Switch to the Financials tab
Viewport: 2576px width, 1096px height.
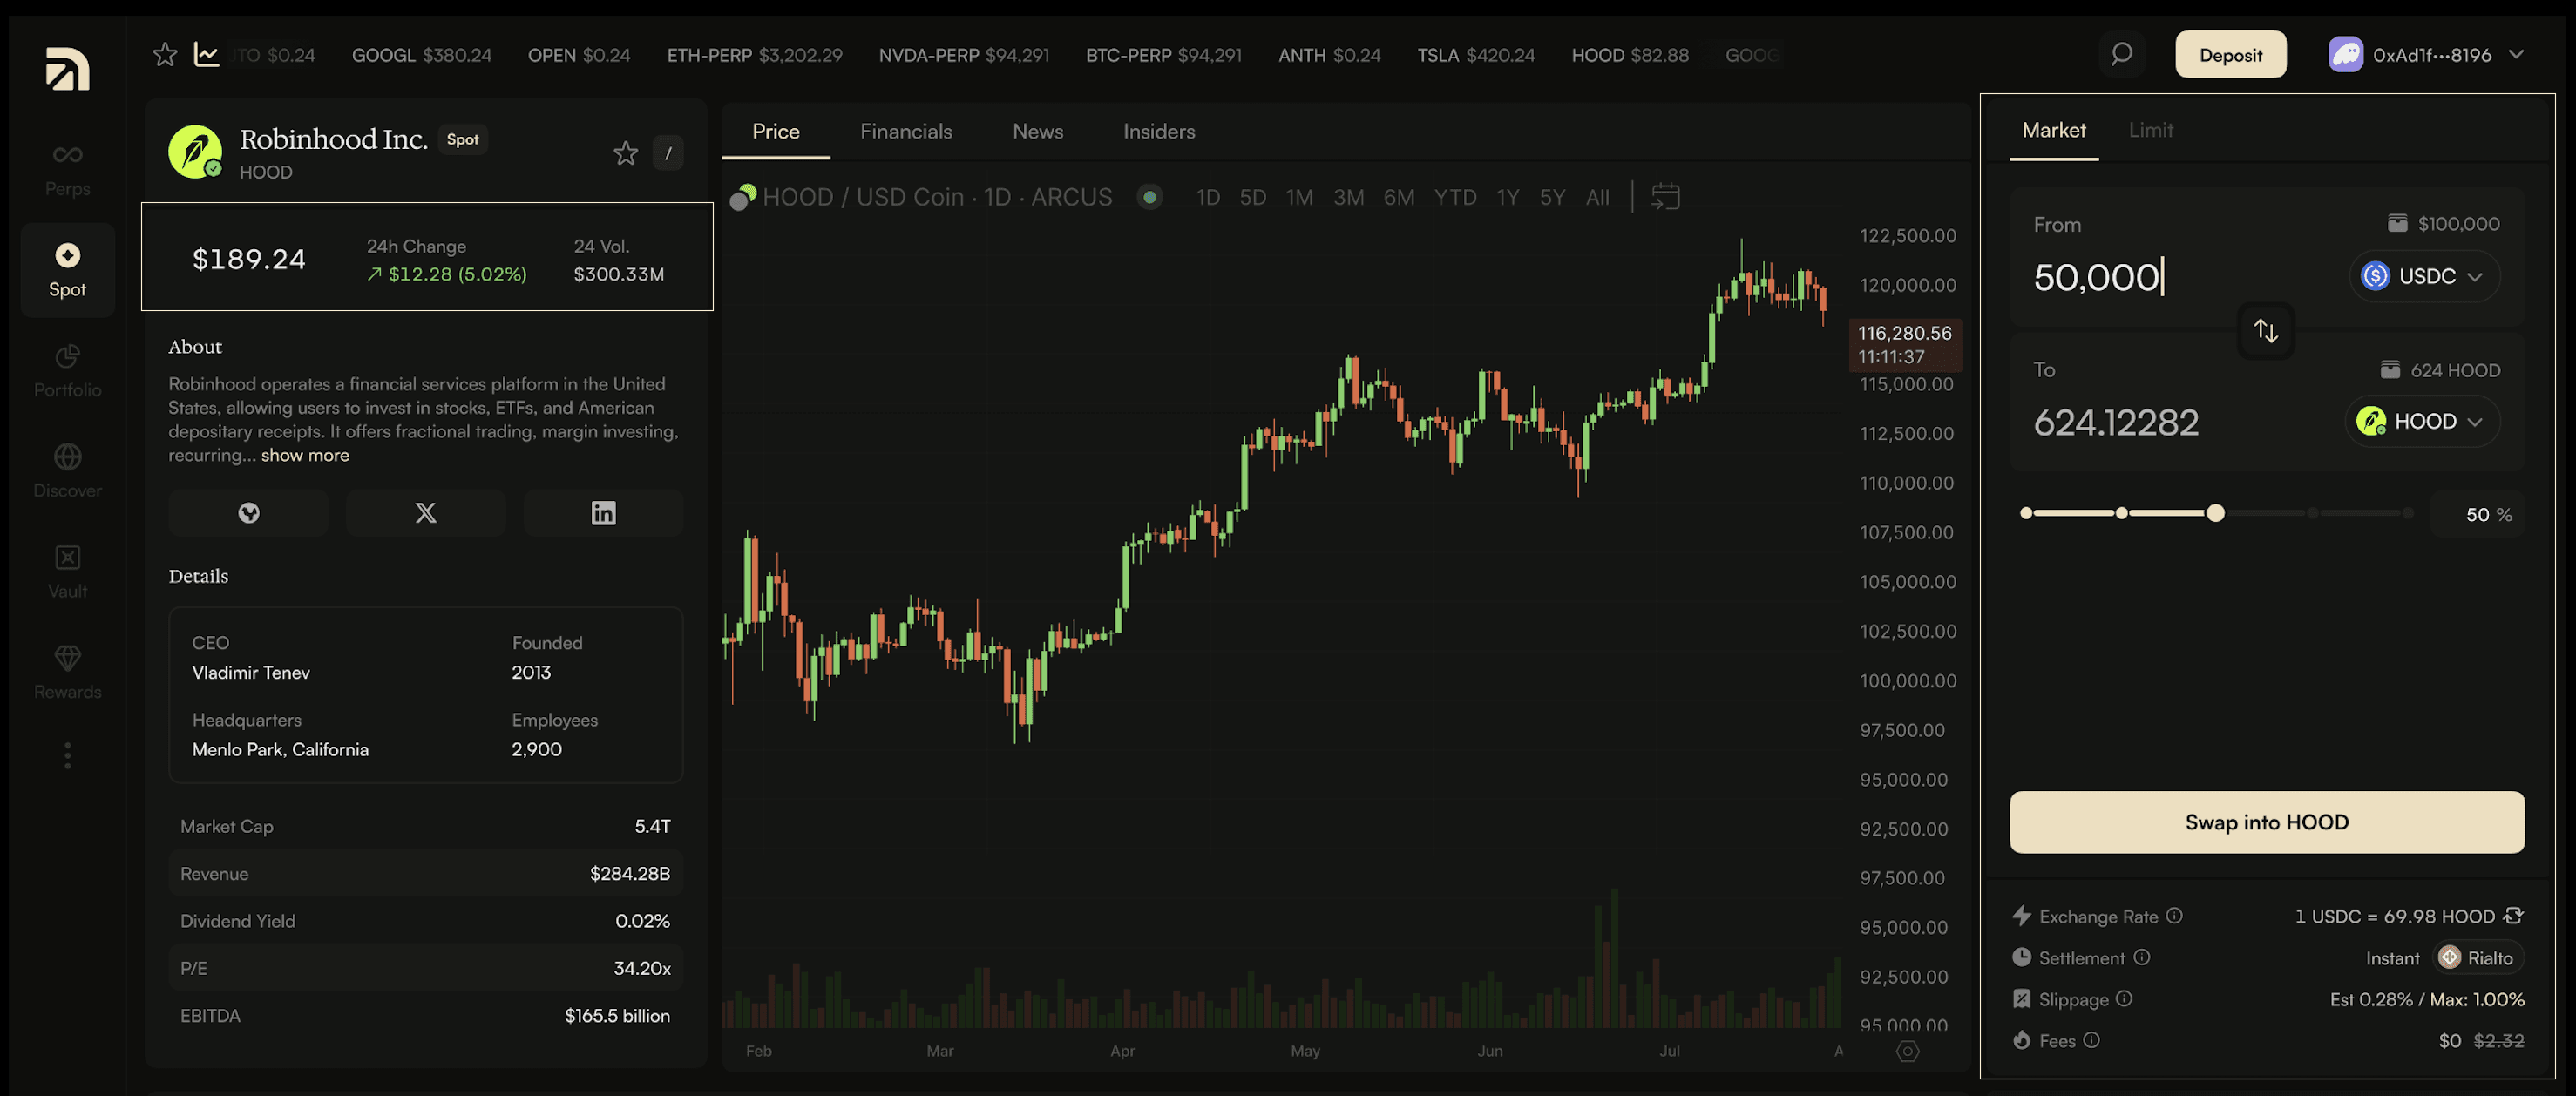coord(905,131)
